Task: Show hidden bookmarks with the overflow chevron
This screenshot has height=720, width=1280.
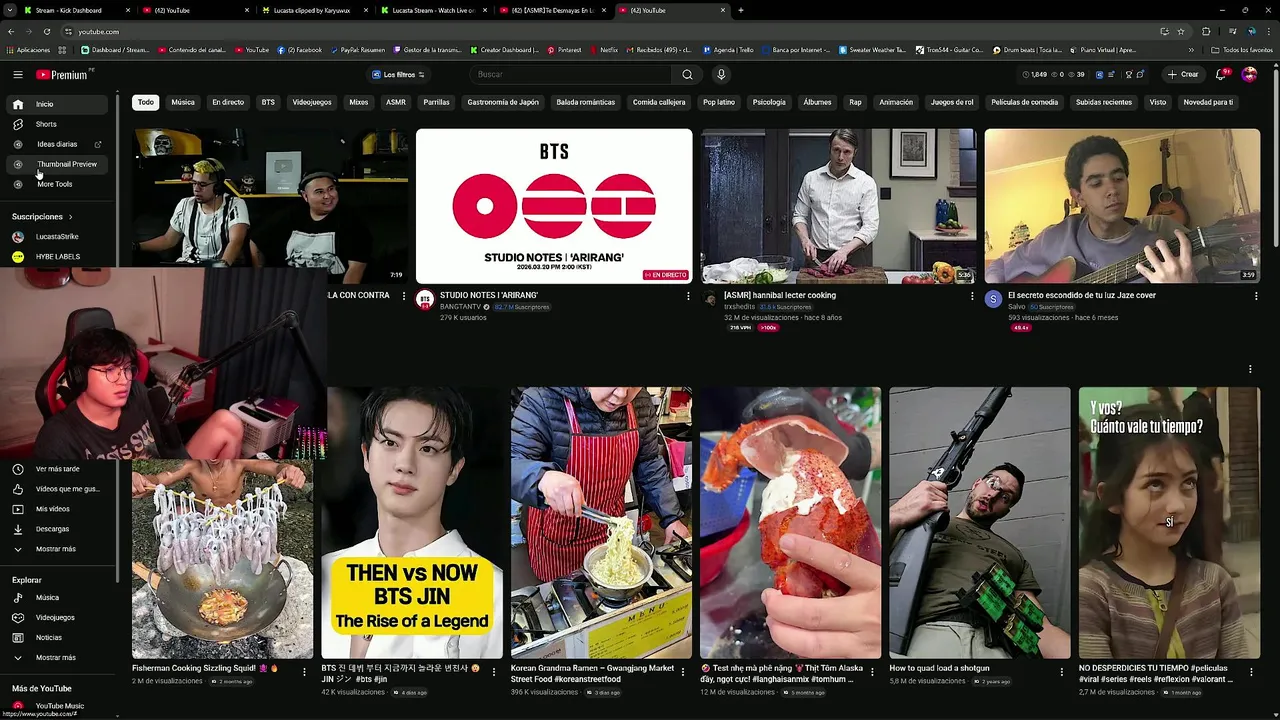Action: click(1191, 50)
